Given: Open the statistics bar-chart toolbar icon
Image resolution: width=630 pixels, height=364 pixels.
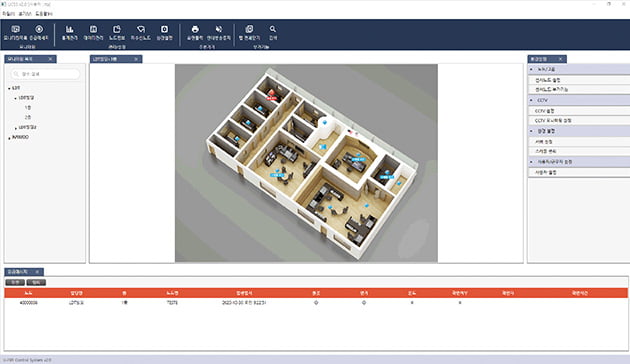Looking at the screenshot, I should point(70,29).
